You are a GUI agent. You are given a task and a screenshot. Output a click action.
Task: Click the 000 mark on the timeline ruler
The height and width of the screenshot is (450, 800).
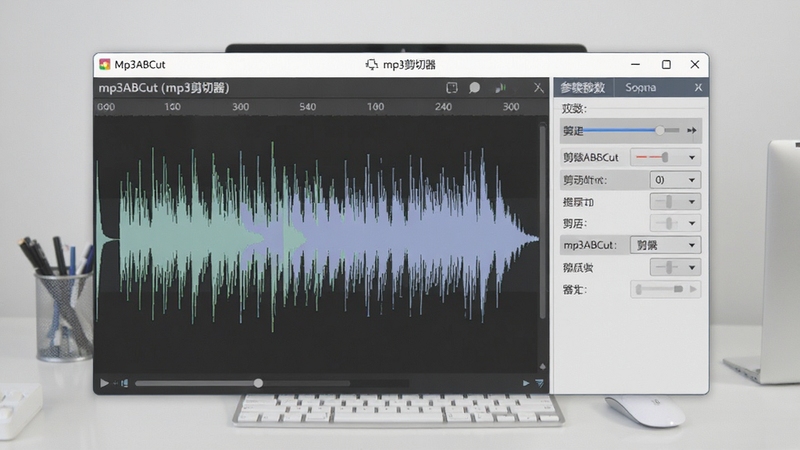pyautogui.click(x=106, y=107)
